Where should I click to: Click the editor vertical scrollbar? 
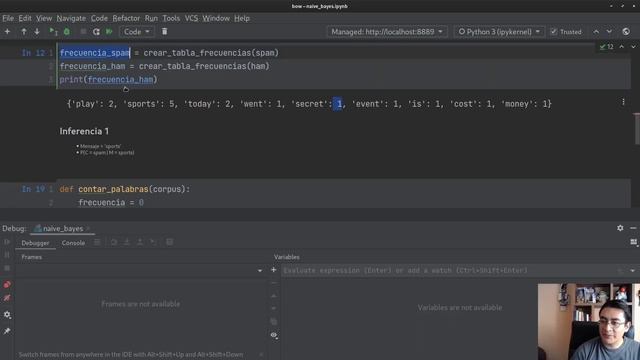pos(637,128)
